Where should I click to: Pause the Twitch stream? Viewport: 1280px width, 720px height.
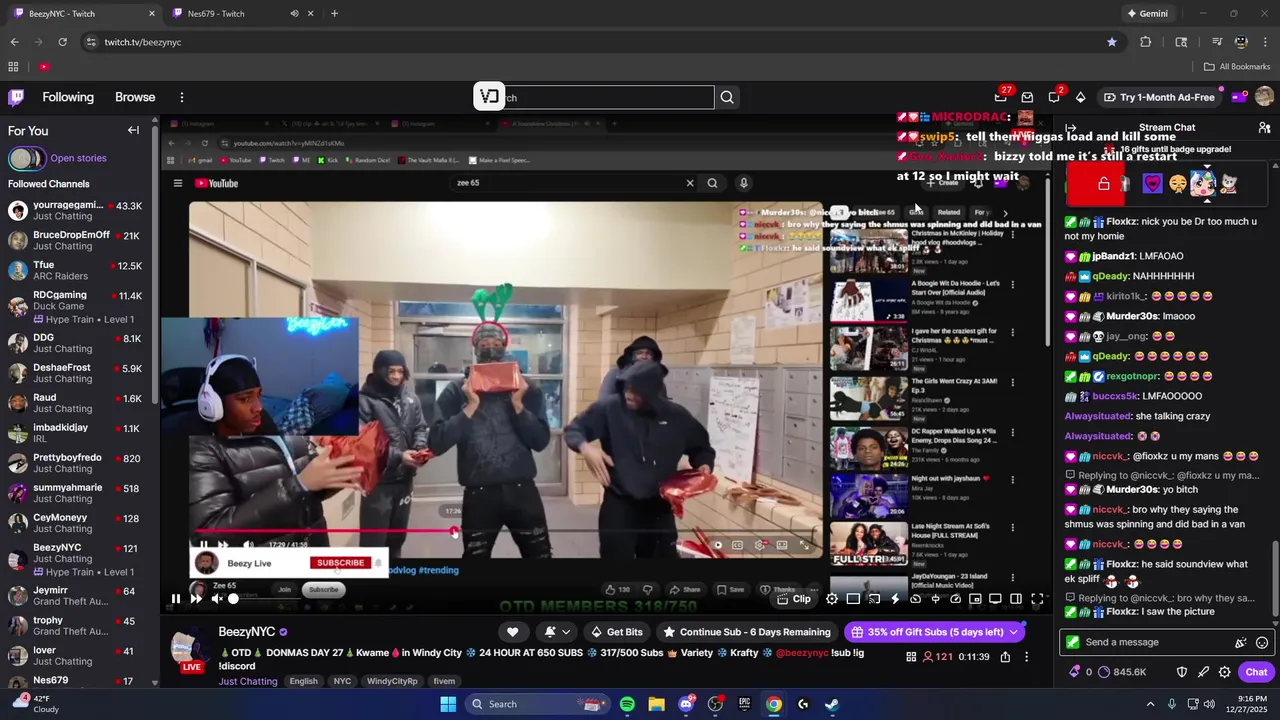click(x=176, y=599)
